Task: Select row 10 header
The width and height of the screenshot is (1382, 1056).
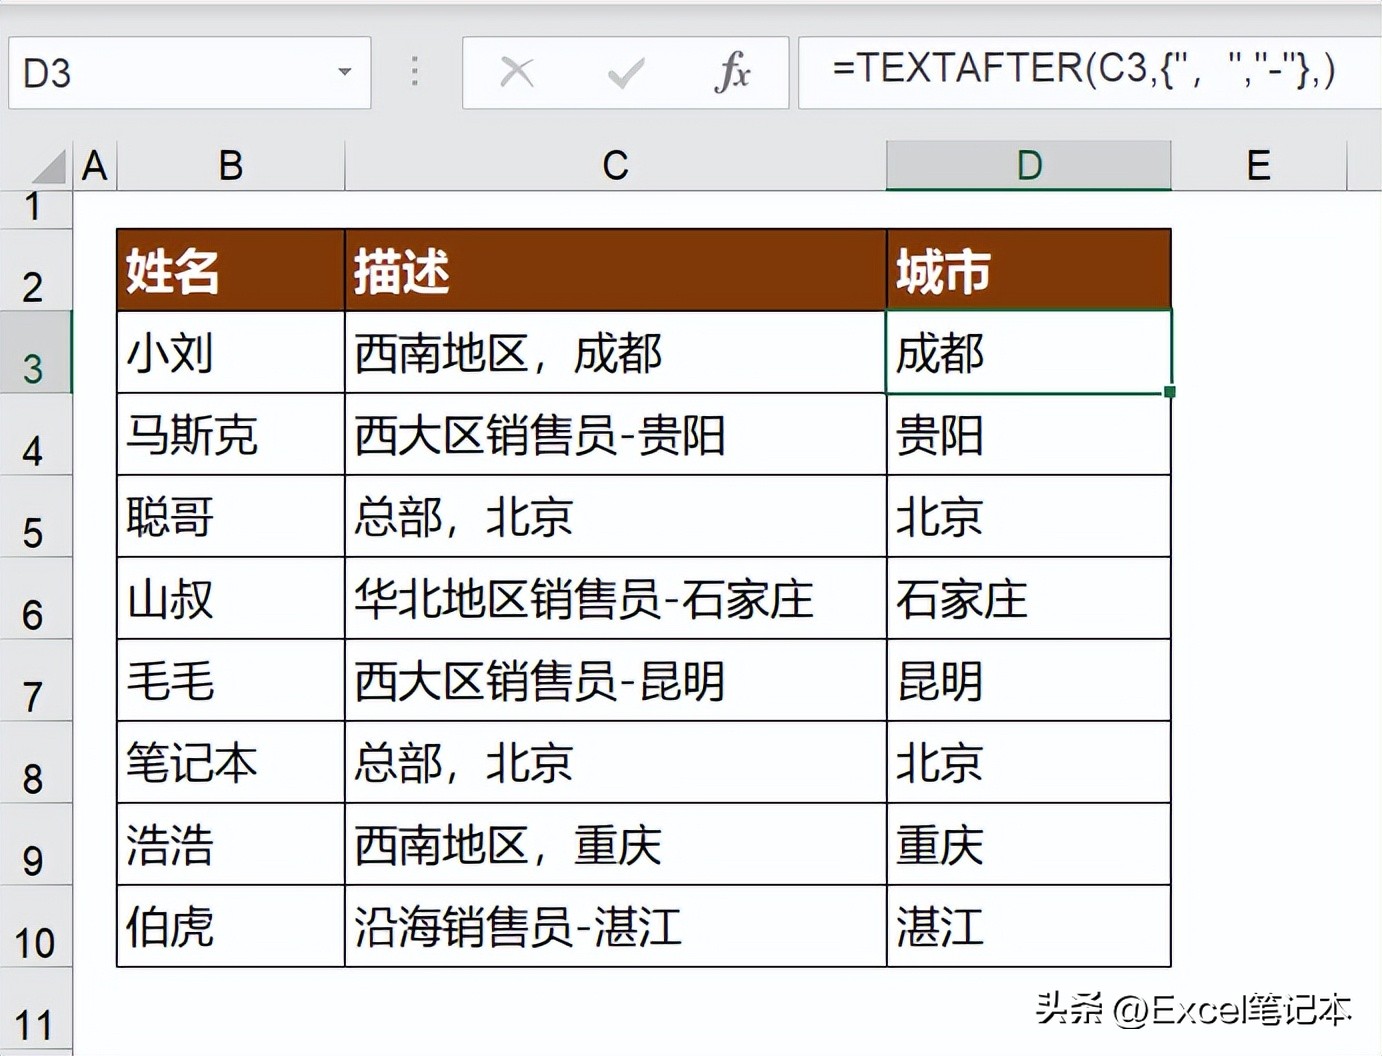Action: point(35,926)
